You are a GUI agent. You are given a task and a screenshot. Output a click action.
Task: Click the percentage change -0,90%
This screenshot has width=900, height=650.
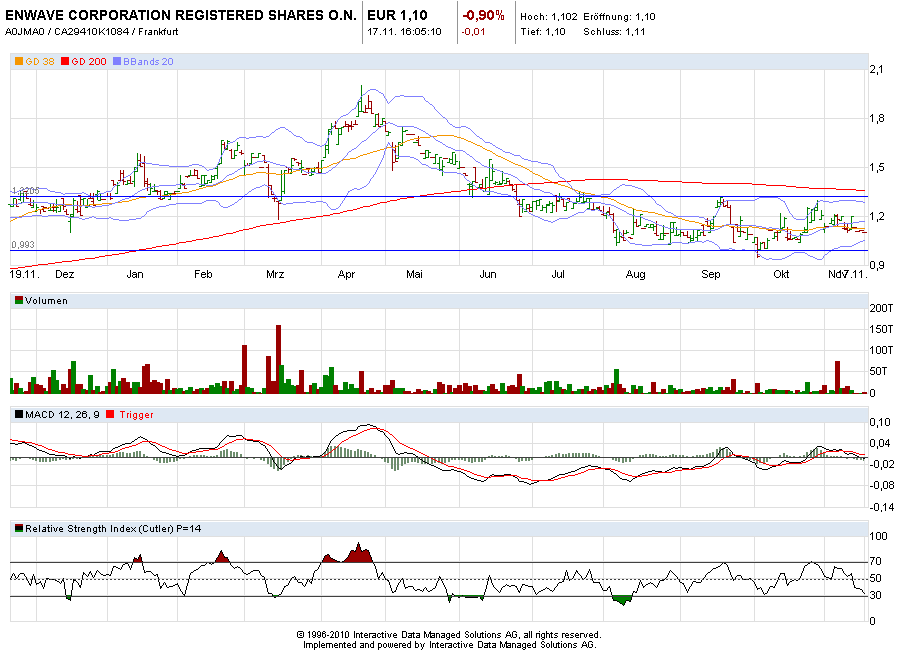pos(483,16)
